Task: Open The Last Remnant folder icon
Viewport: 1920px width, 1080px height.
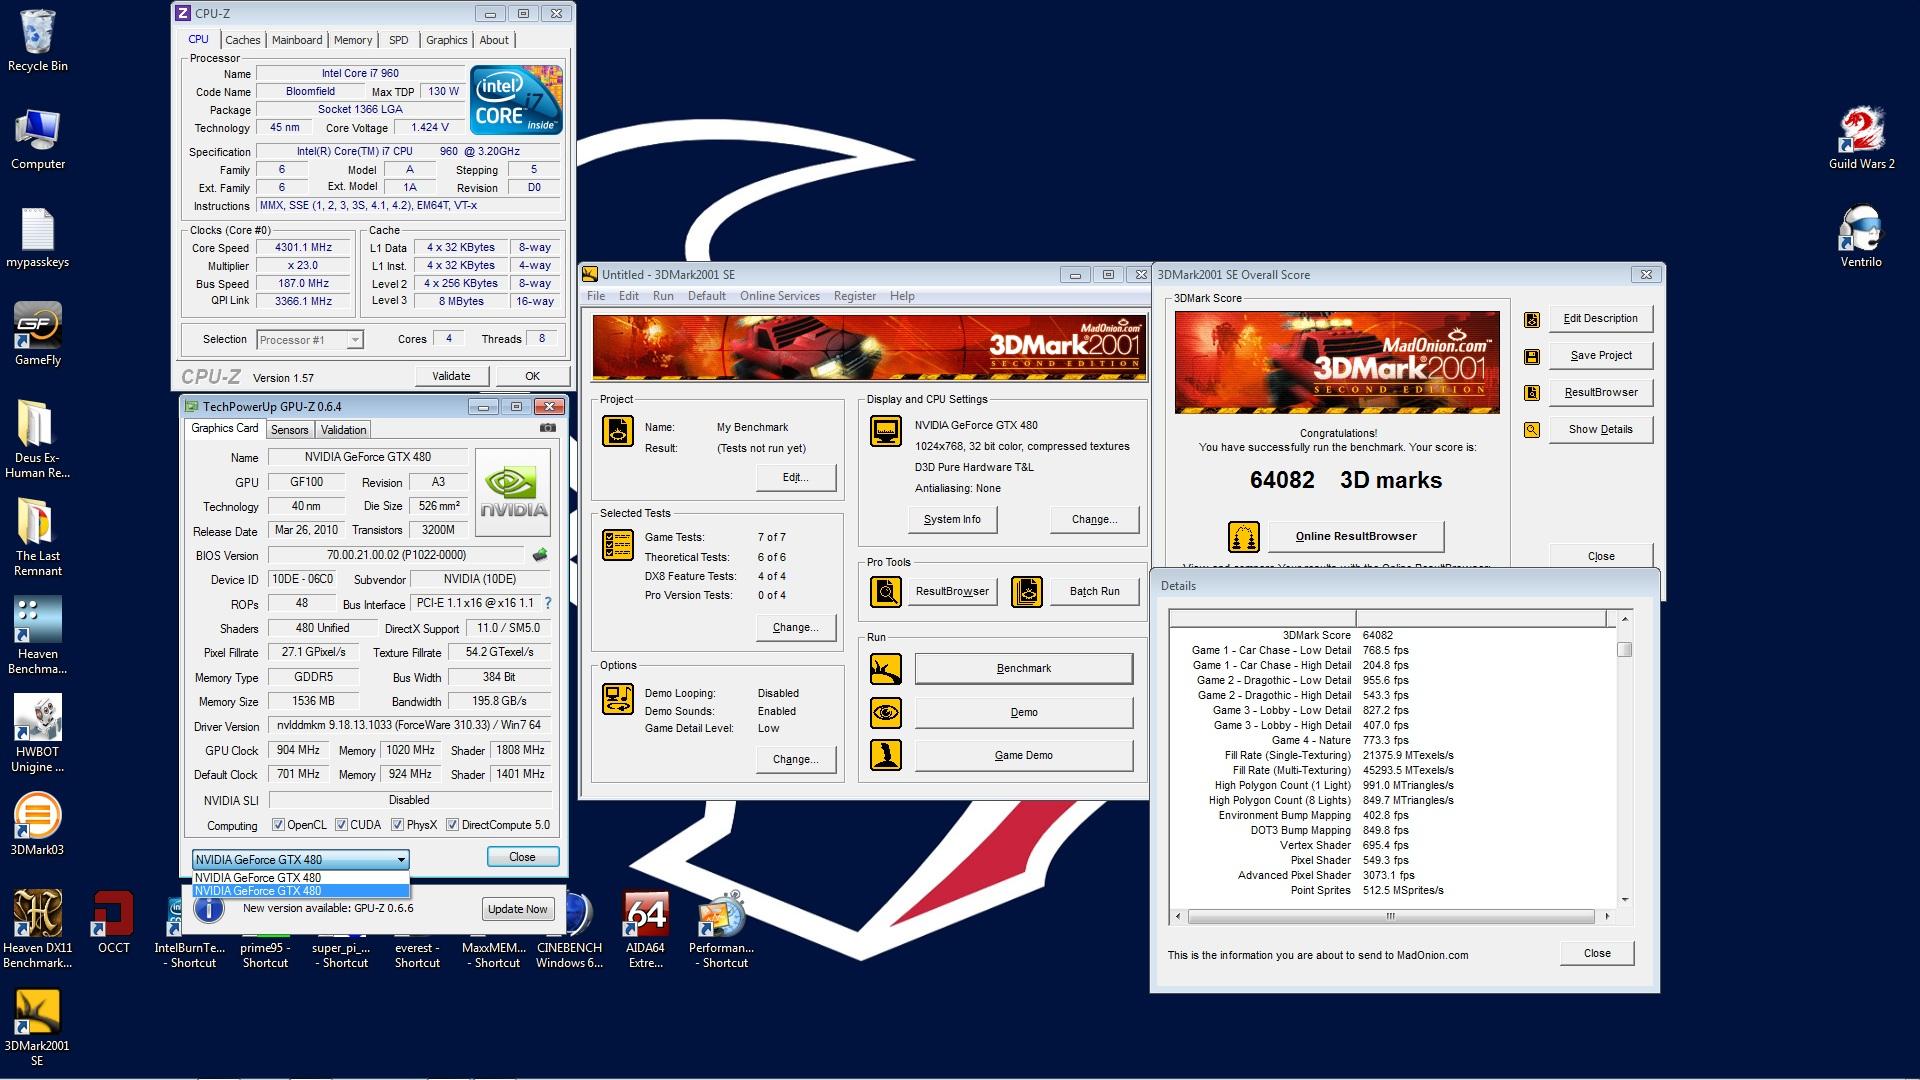Action: [x=38, y=538]
